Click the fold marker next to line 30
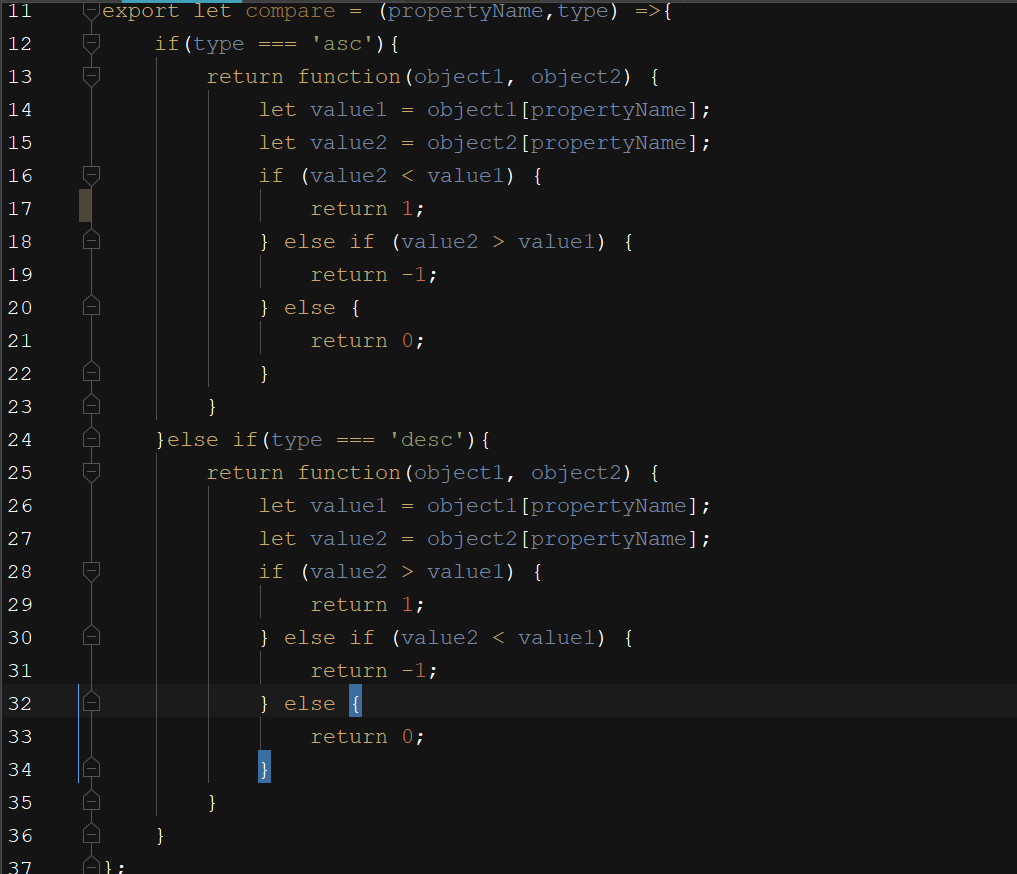Screen dimensions: 1017x874 coord(90,637)
